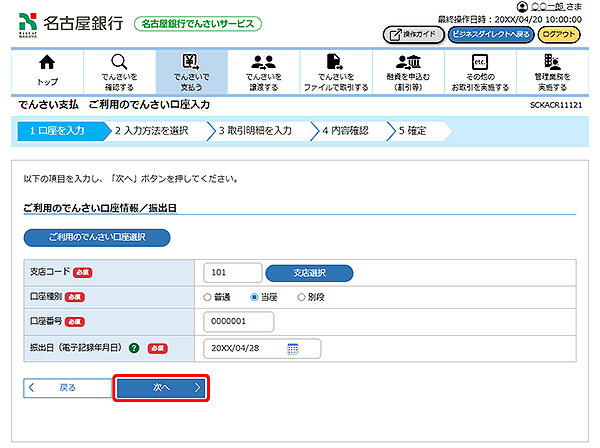
Task: Click the 支店コード input field
Action: (232, 273)
